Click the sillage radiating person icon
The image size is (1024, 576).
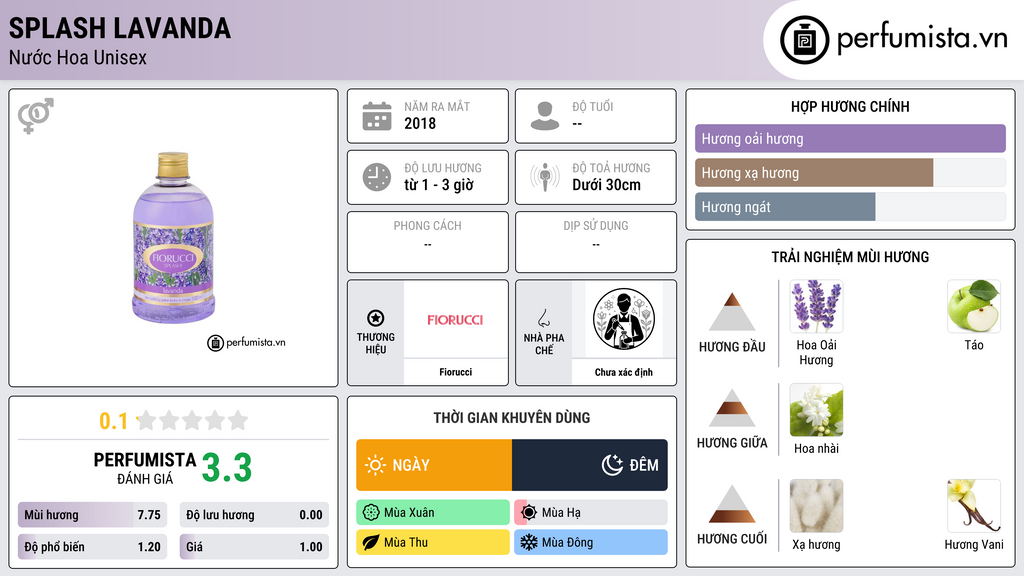545,177
